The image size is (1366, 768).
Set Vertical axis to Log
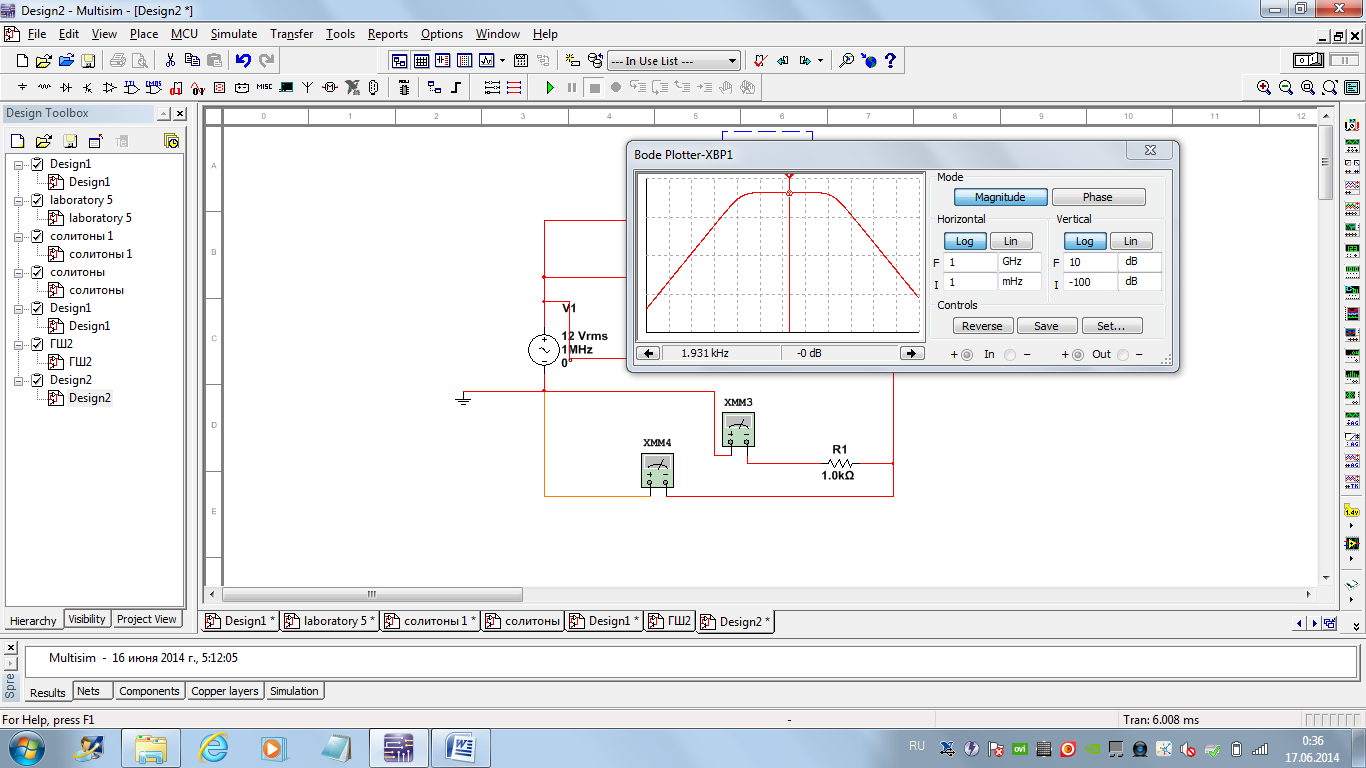point(1085,241)
